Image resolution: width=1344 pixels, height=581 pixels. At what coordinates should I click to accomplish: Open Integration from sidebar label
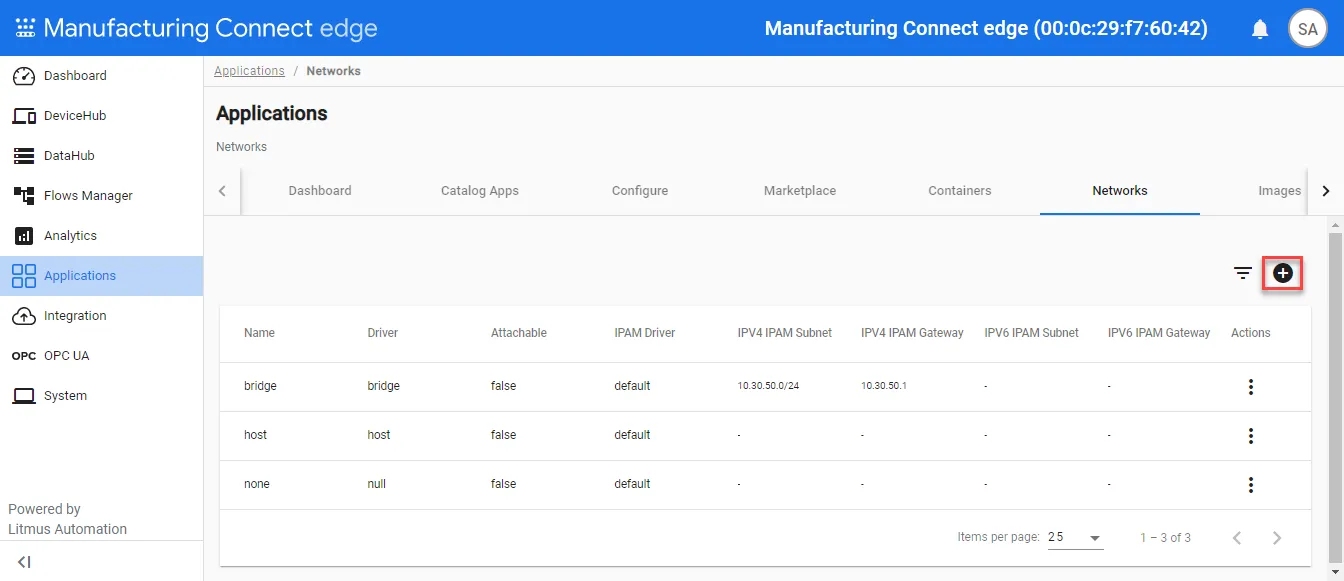click(x=75, y=316)
